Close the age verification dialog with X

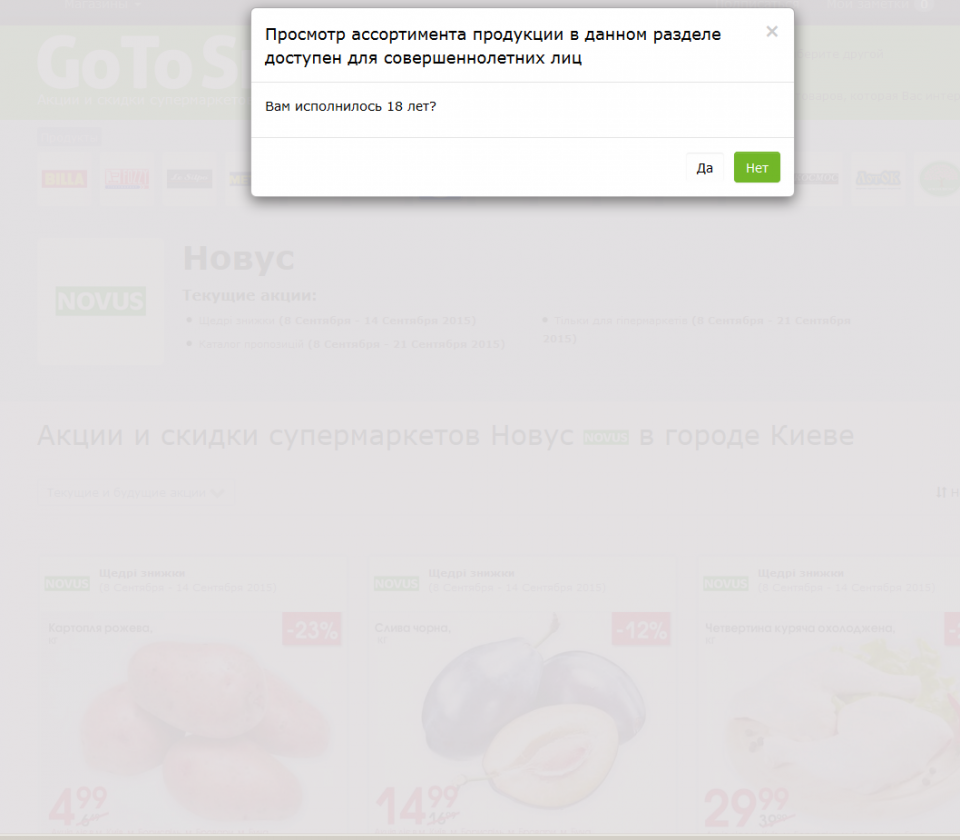pyautogui.click(x=771, y=32)
